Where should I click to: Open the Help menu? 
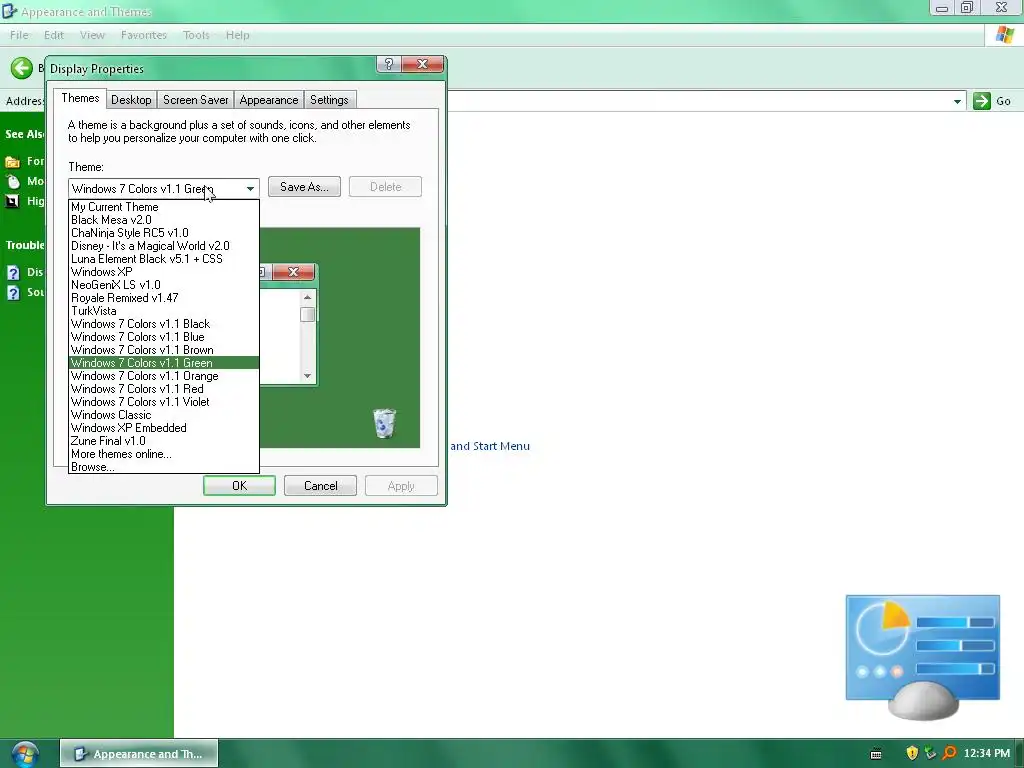click(238, 35)
